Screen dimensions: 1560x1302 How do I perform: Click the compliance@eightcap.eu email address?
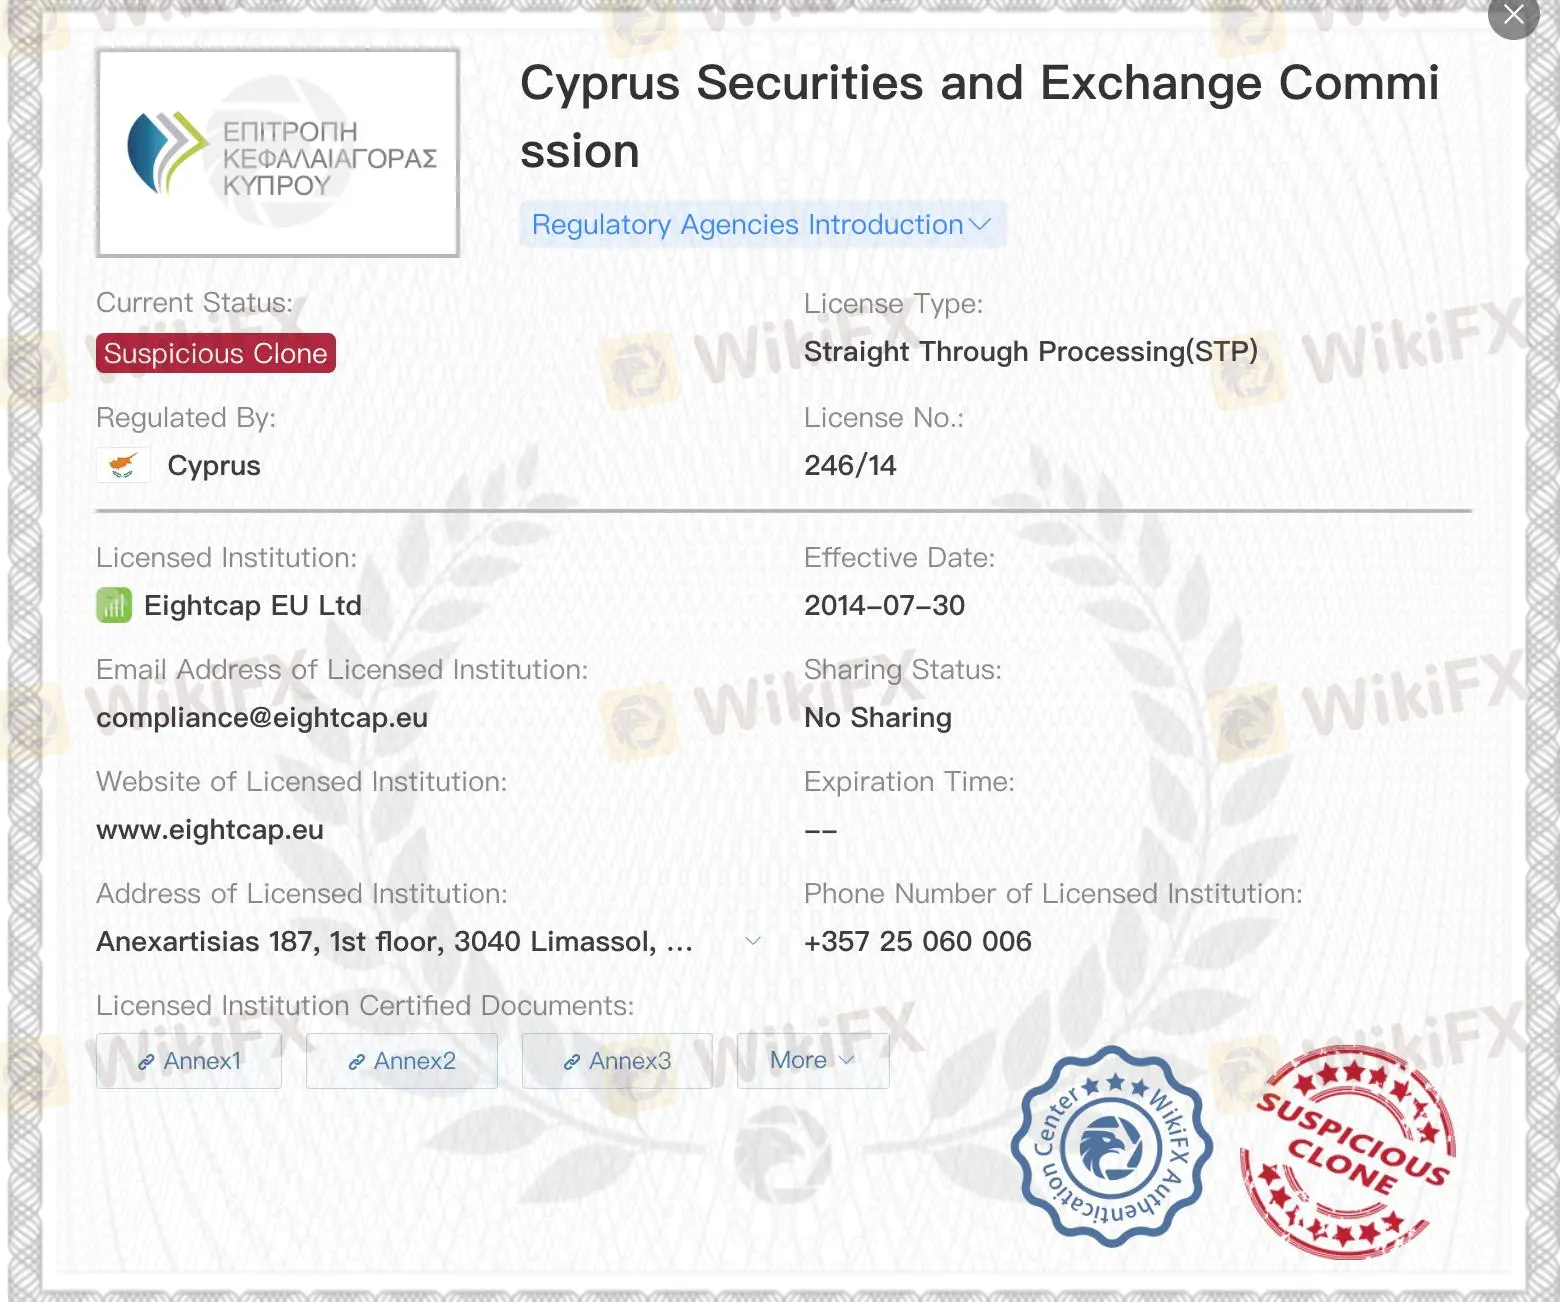tap(262, 717)
